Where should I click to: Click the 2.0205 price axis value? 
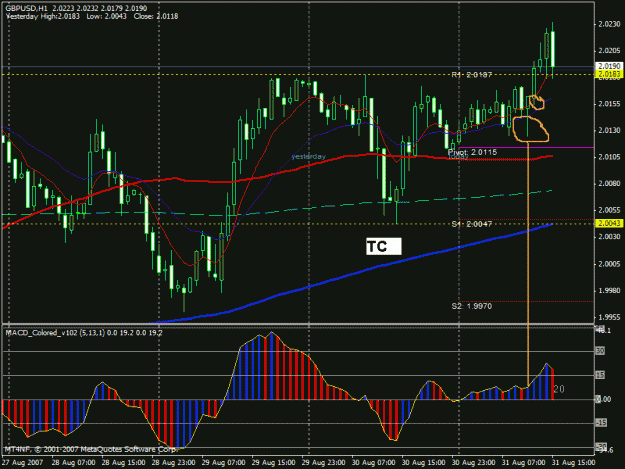[609, 51]
